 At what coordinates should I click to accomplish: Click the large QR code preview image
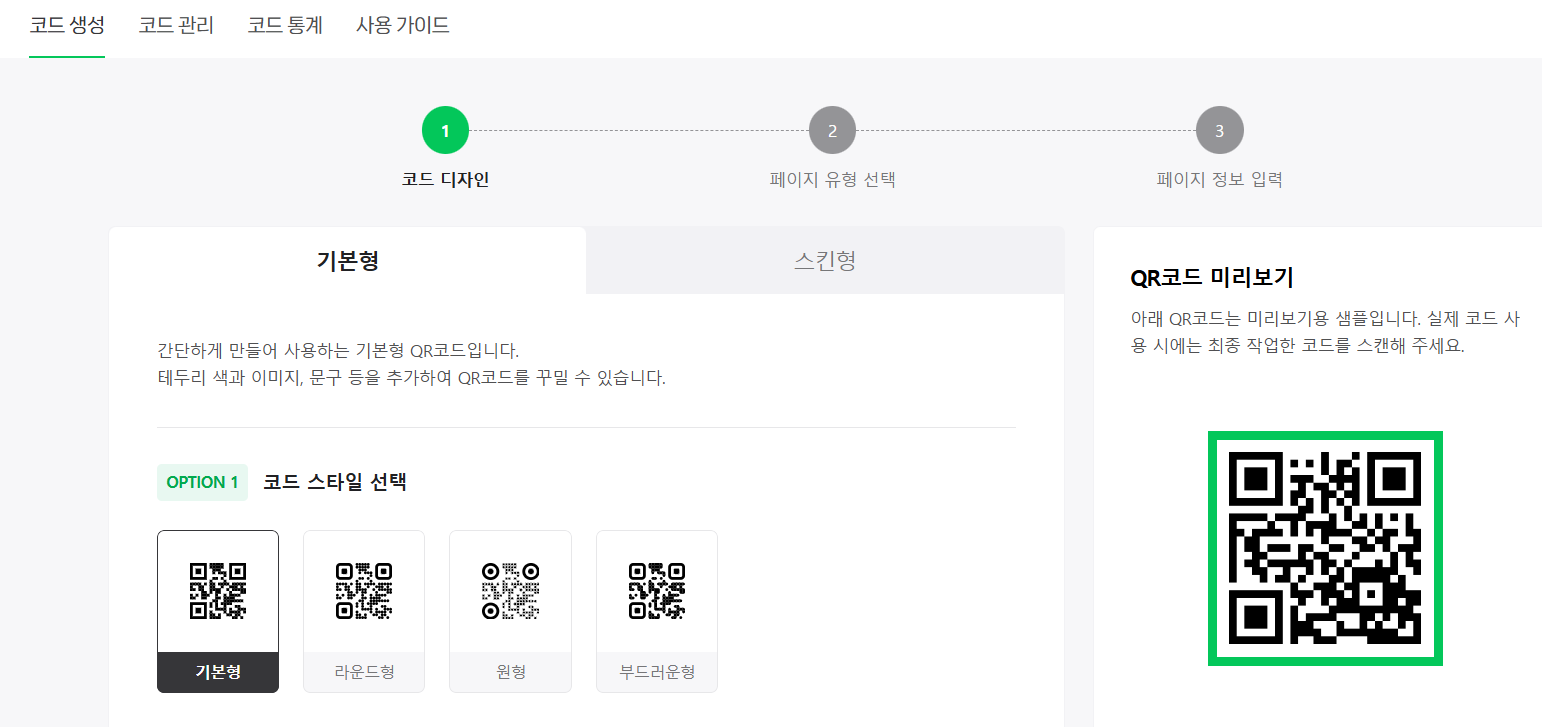(1325, 547)
